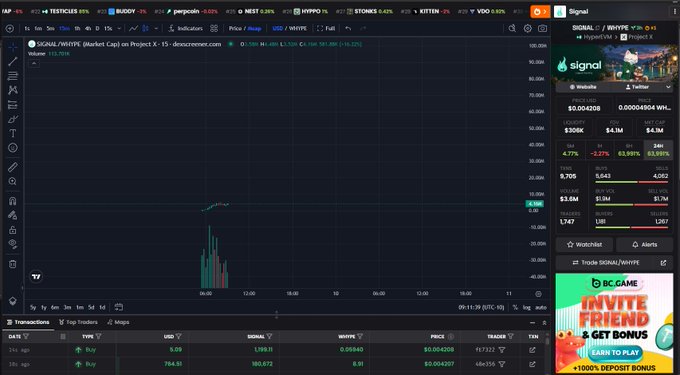This screenshot has width=680, height=375.
Task: Select the 1h timeframe
Action: pyautogui.click(x=77, y=29)
